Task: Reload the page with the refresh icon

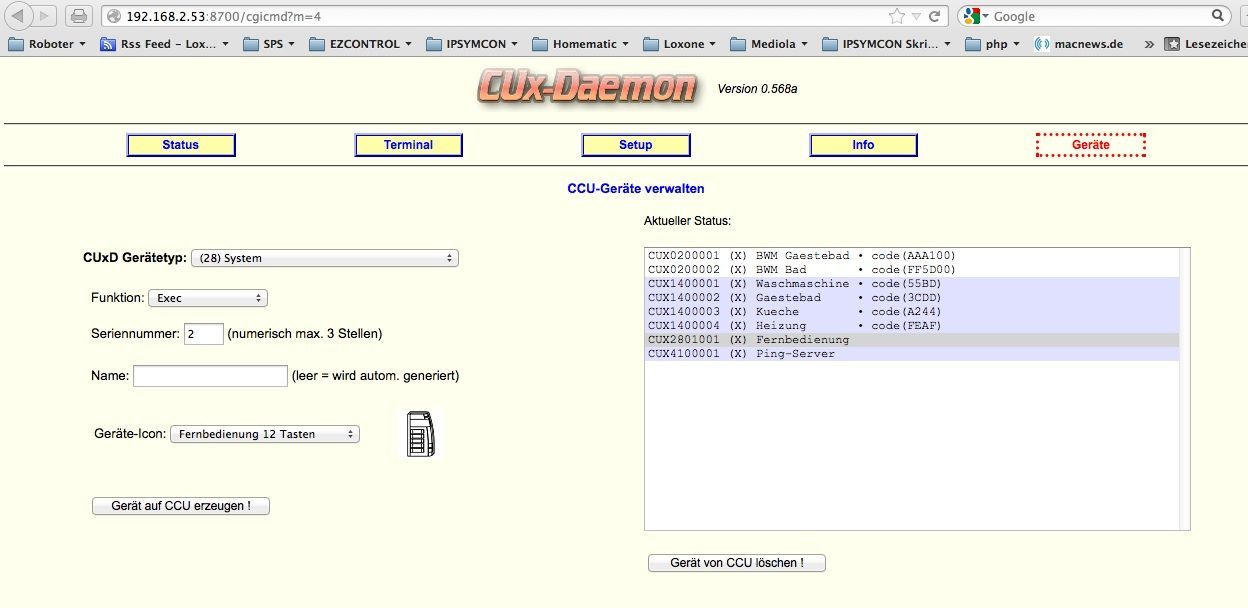Action: tap(934, 16)
